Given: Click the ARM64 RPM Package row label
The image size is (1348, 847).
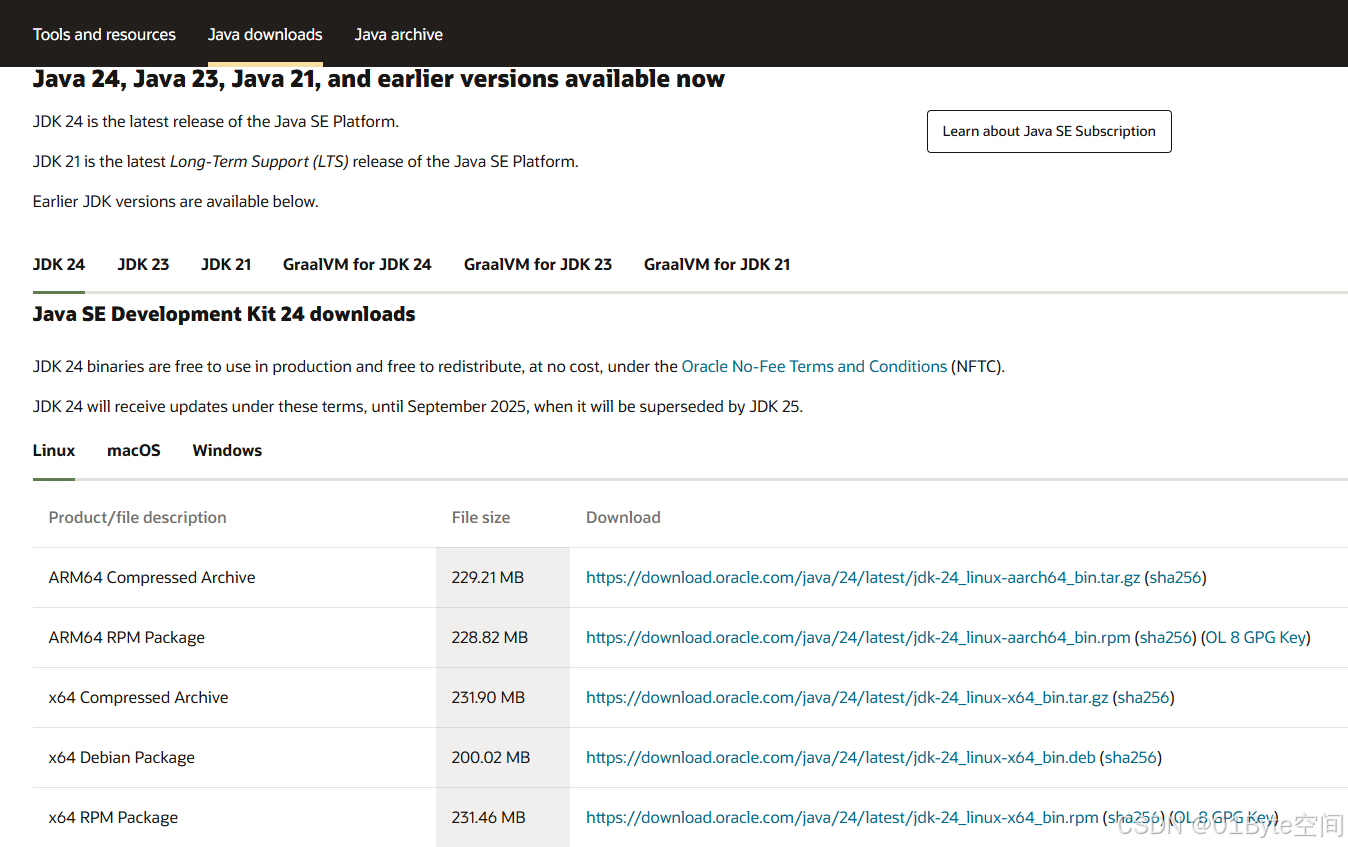Looking at the screenshot, I should (x=127, y=637).
